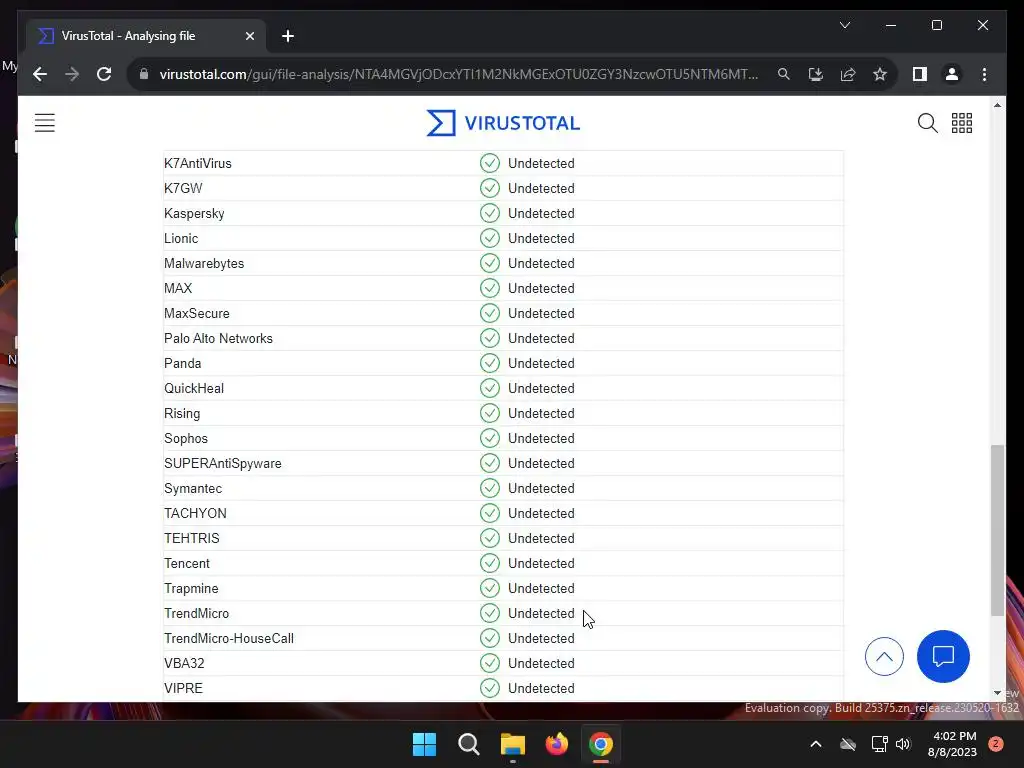Click the zoom magnifier in address bar
This screenshot has width=1024, height=768.
(784, 74)
